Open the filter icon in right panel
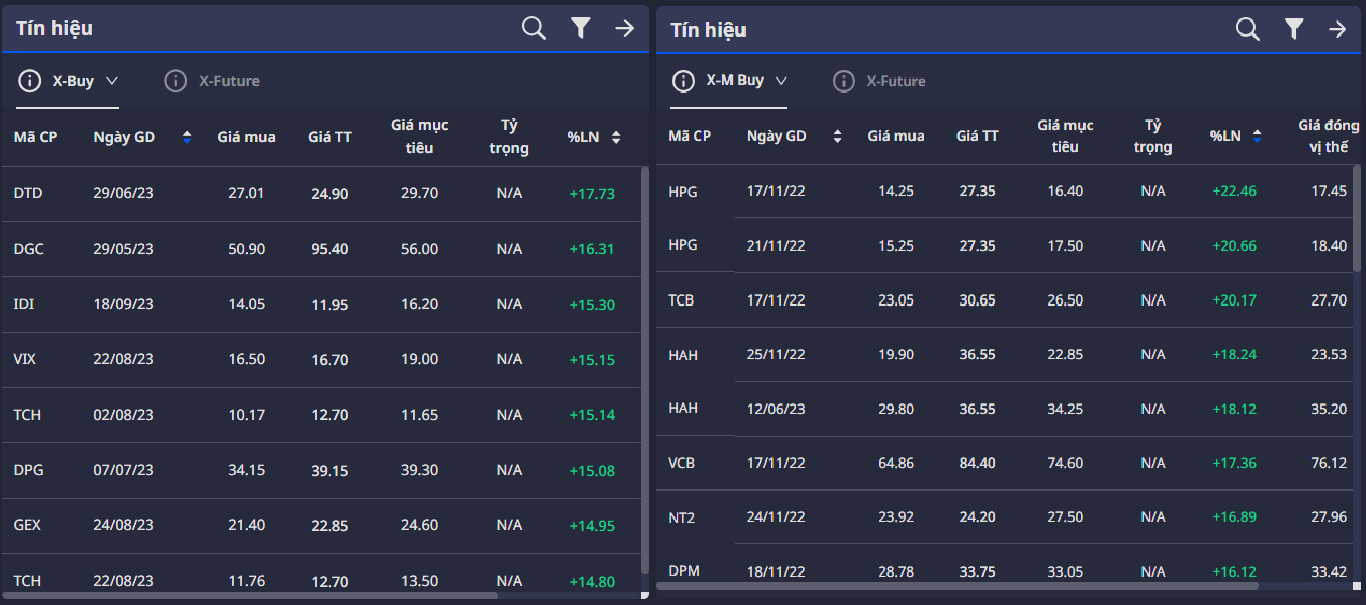 point(1294,30)
